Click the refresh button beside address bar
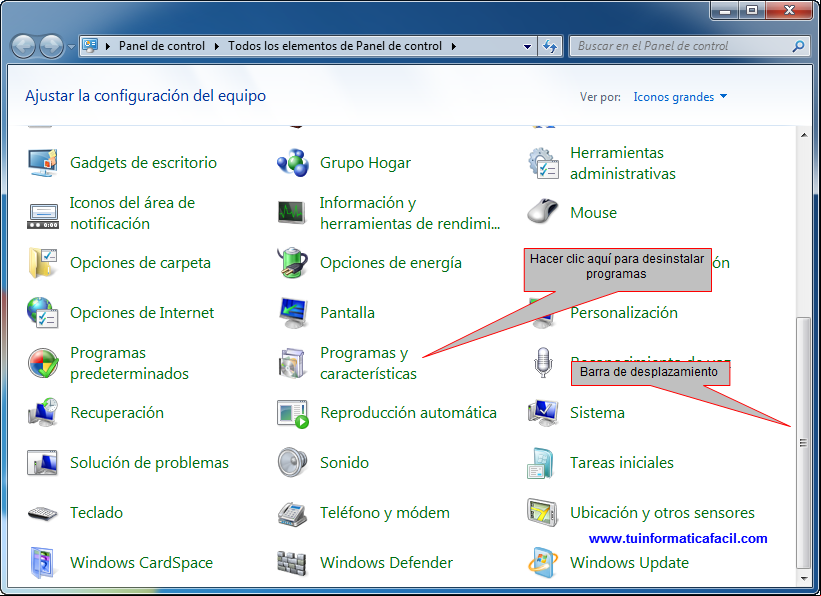The width and height of the screenshot is (821, 596). 550,46
